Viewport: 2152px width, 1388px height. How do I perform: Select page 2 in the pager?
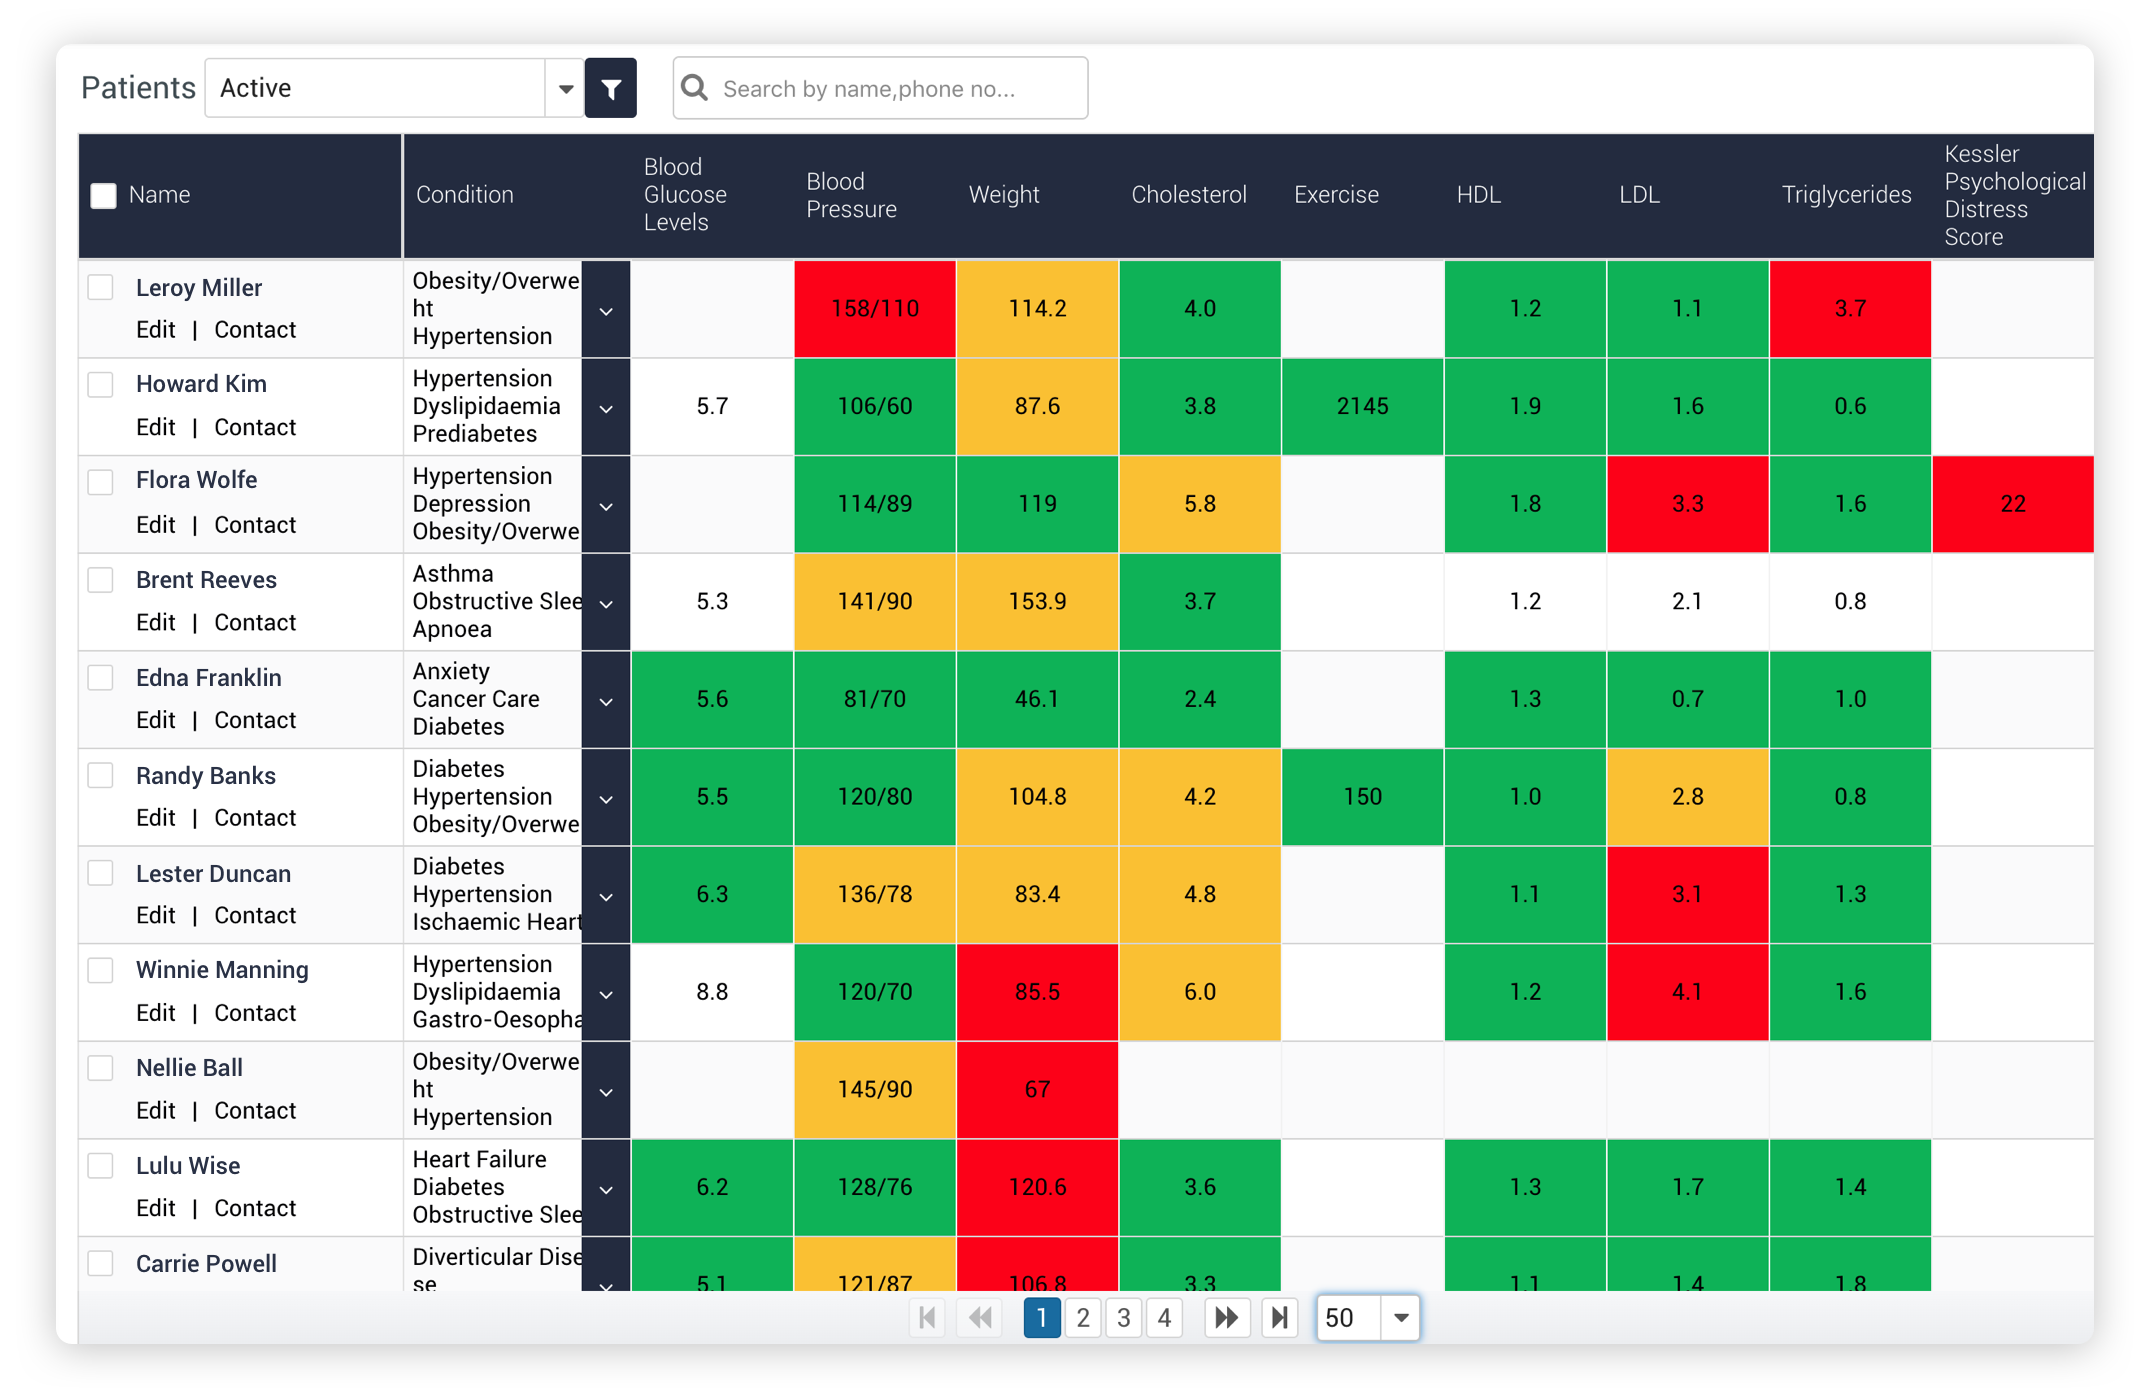1083,1318
